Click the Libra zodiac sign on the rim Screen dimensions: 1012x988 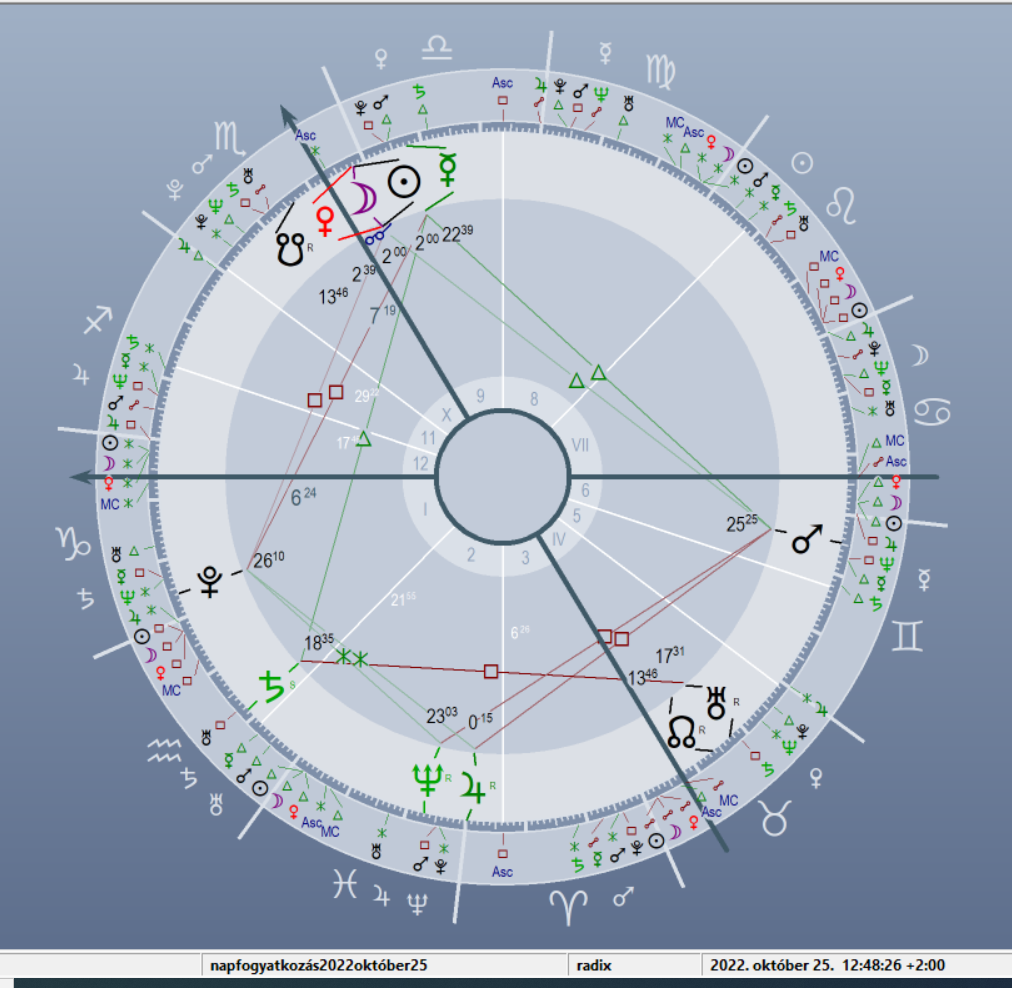pos(437,45)
